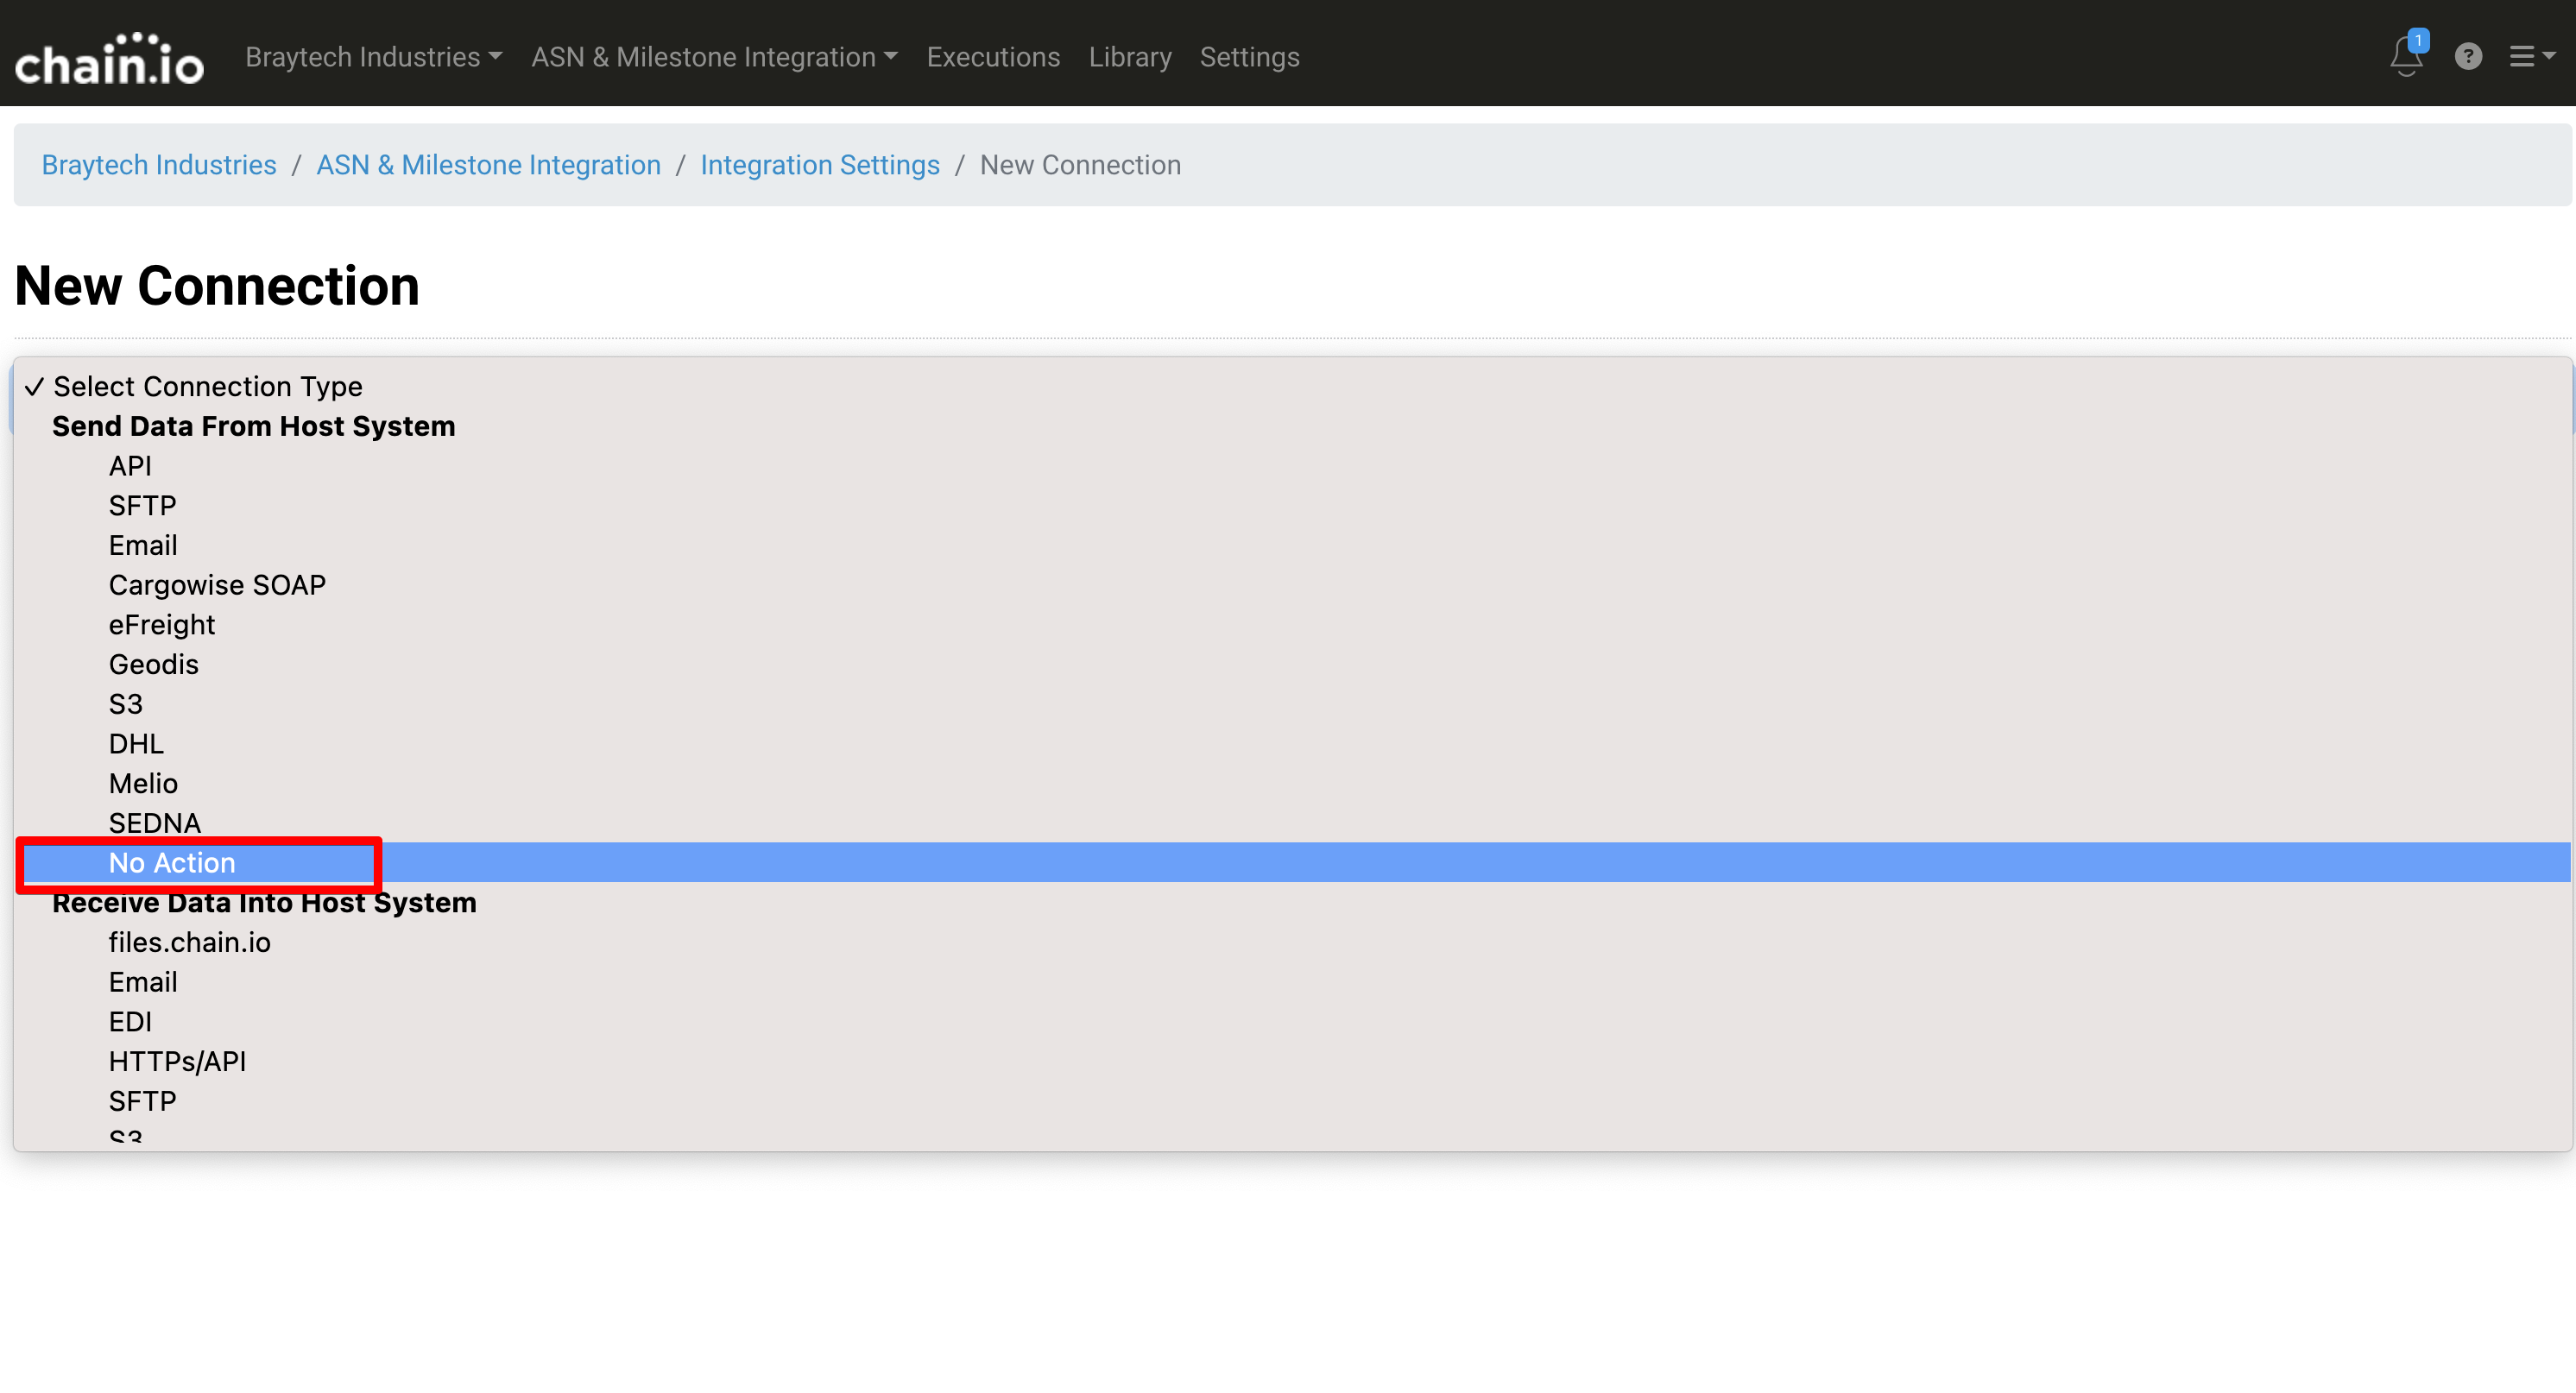Pick Cargowise SOAP connection type
This screenshot has height=1393, width=2576.
click(217, 585)
